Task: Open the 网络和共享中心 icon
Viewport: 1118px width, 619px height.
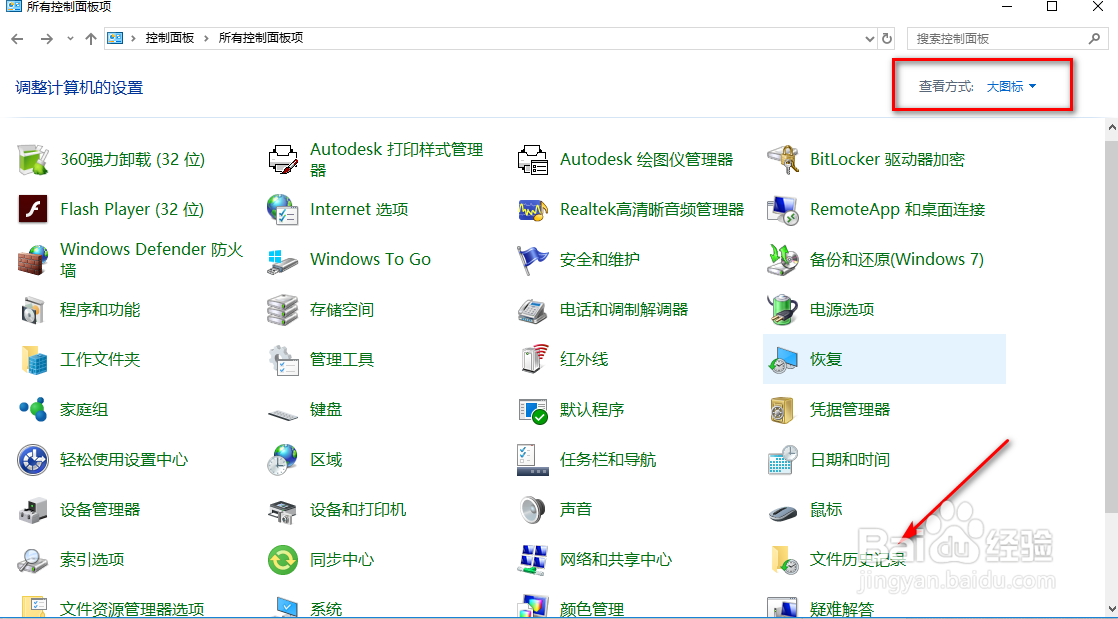Action: [533, 560]
